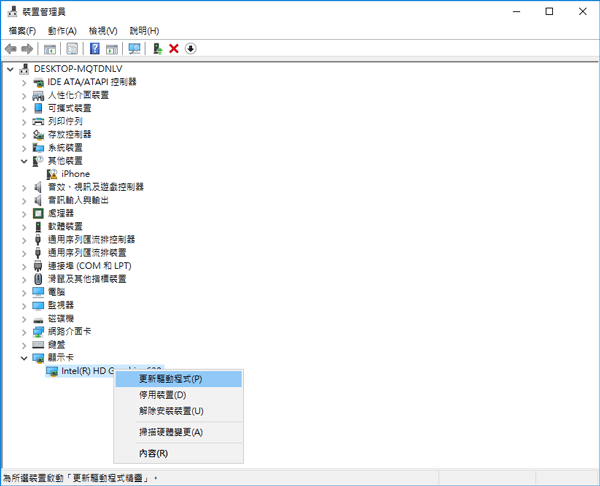The height and width of the screenshot is (486, 600).
Task: Click the 鍵盤 keyboard icon
Action: pos(38,345)
